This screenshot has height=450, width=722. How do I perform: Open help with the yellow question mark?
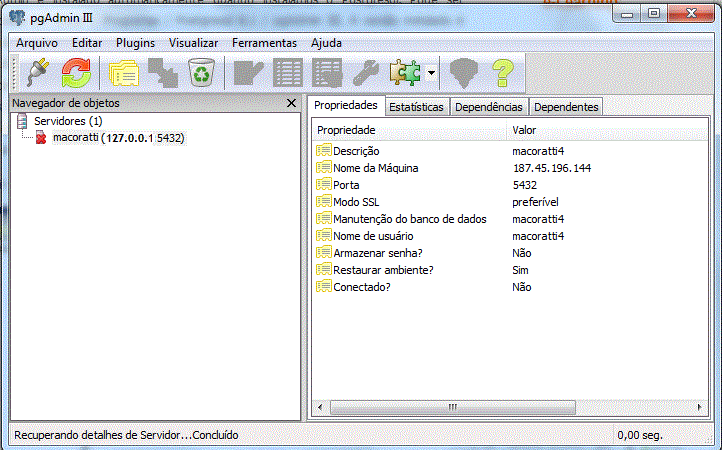pos(503,72)
